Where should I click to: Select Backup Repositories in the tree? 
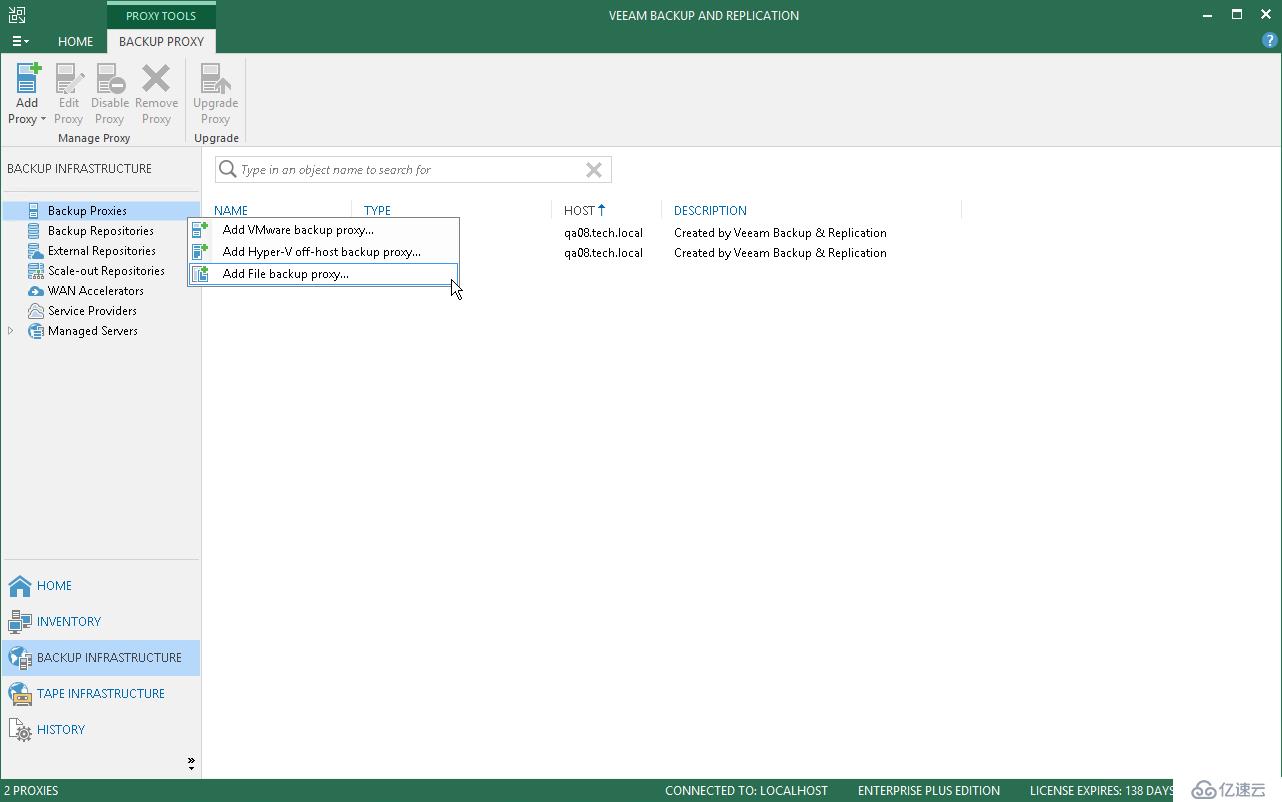(x=101, y=231)
